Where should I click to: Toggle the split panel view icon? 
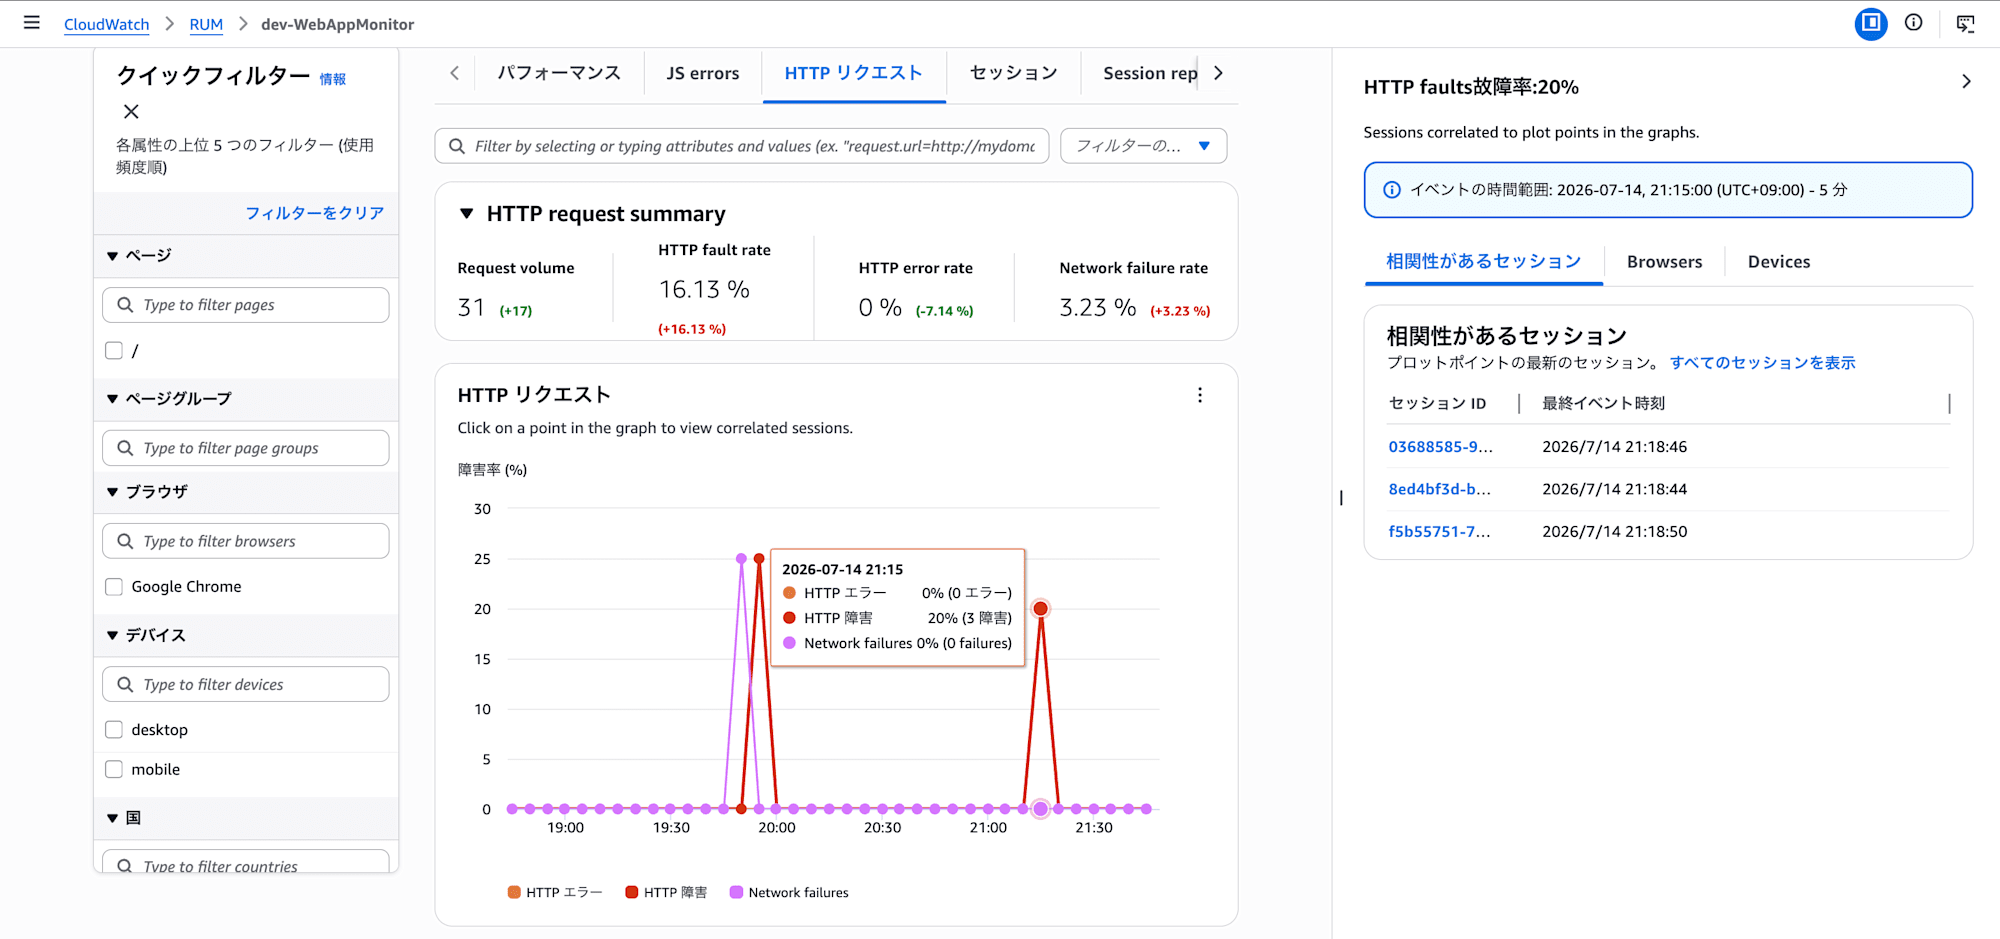tap(1871, 23)
